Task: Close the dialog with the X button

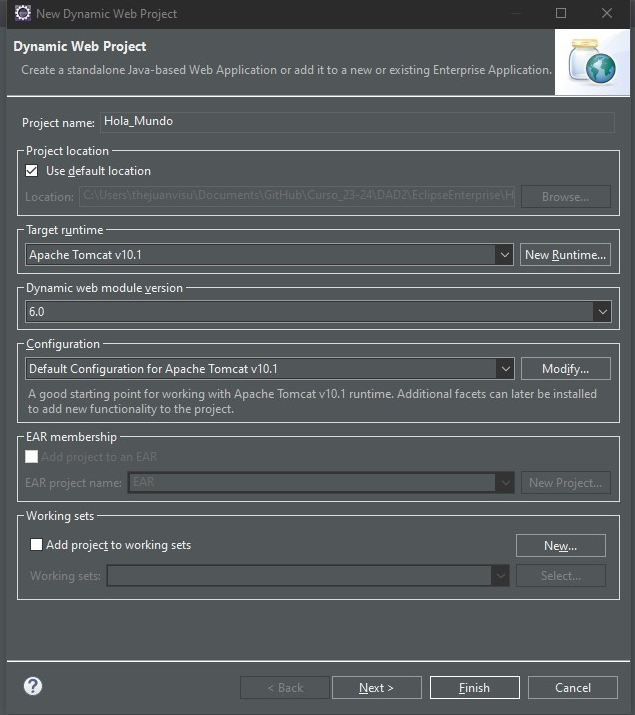Action: click(607, 13)
